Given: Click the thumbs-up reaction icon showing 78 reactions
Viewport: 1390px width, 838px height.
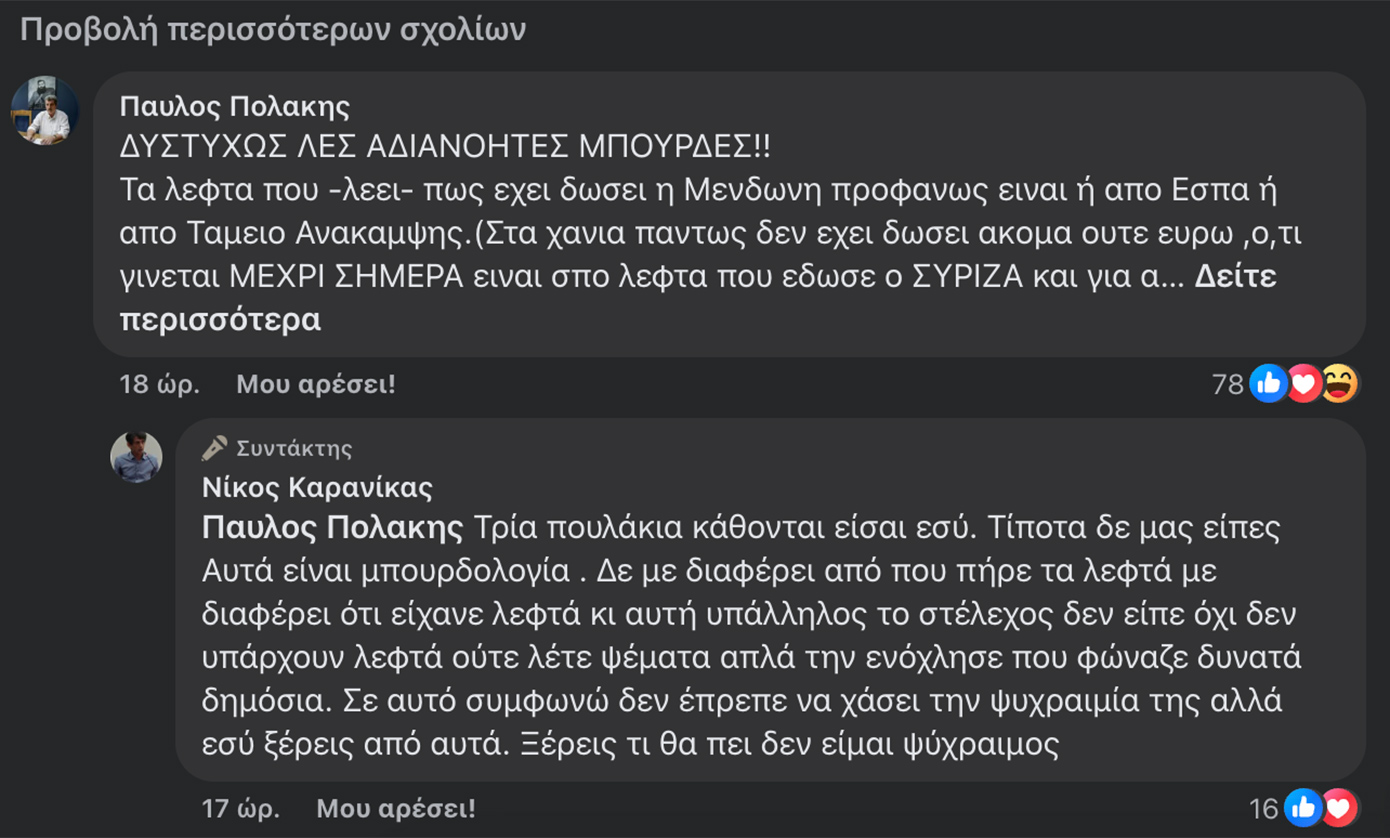Looking at the screenshot, I should pyautogui.click(x=1268, y=381).
